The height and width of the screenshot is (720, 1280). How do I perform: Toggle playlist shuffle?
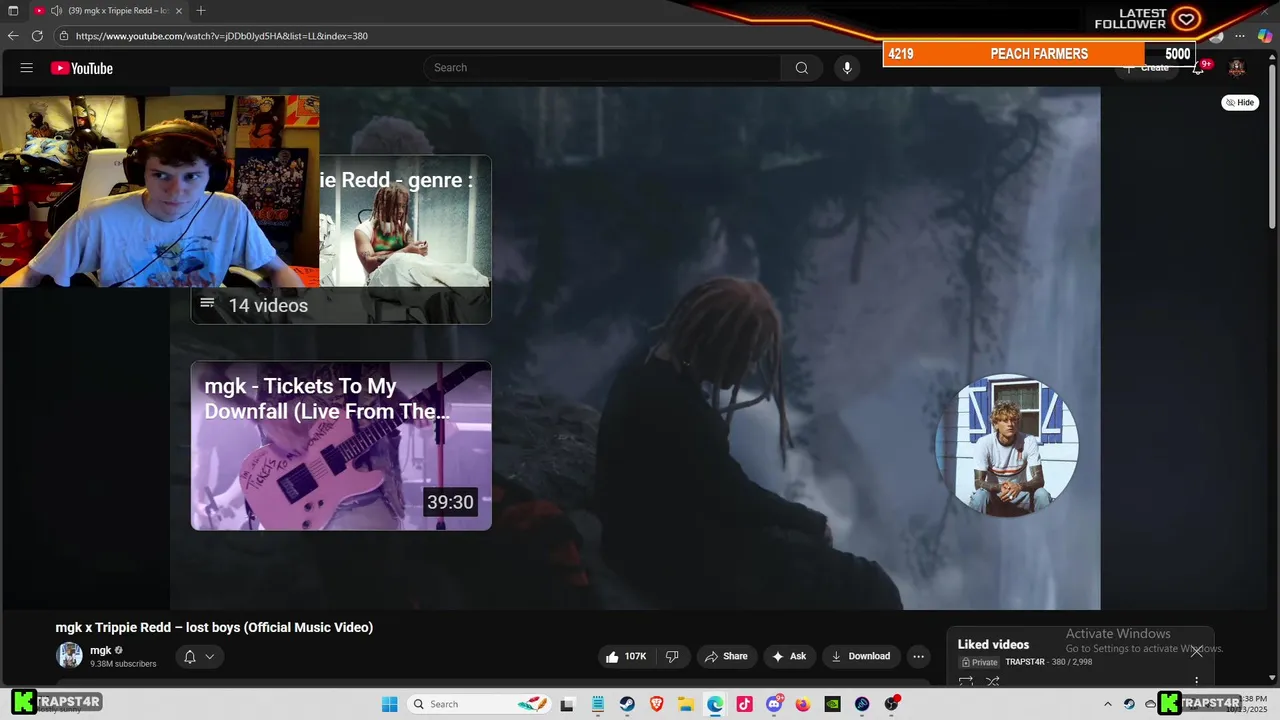(993, 681)
